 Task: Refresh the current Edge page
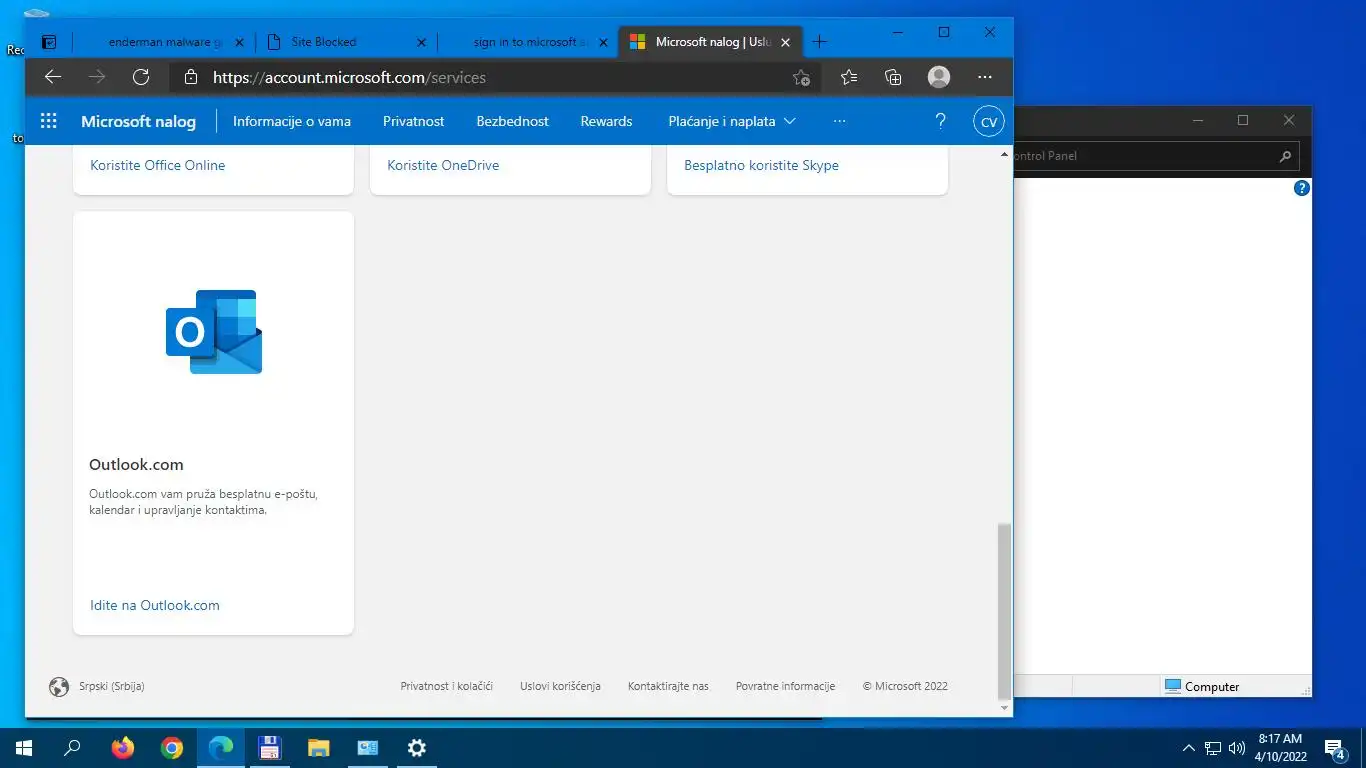[x=141, y=77]
